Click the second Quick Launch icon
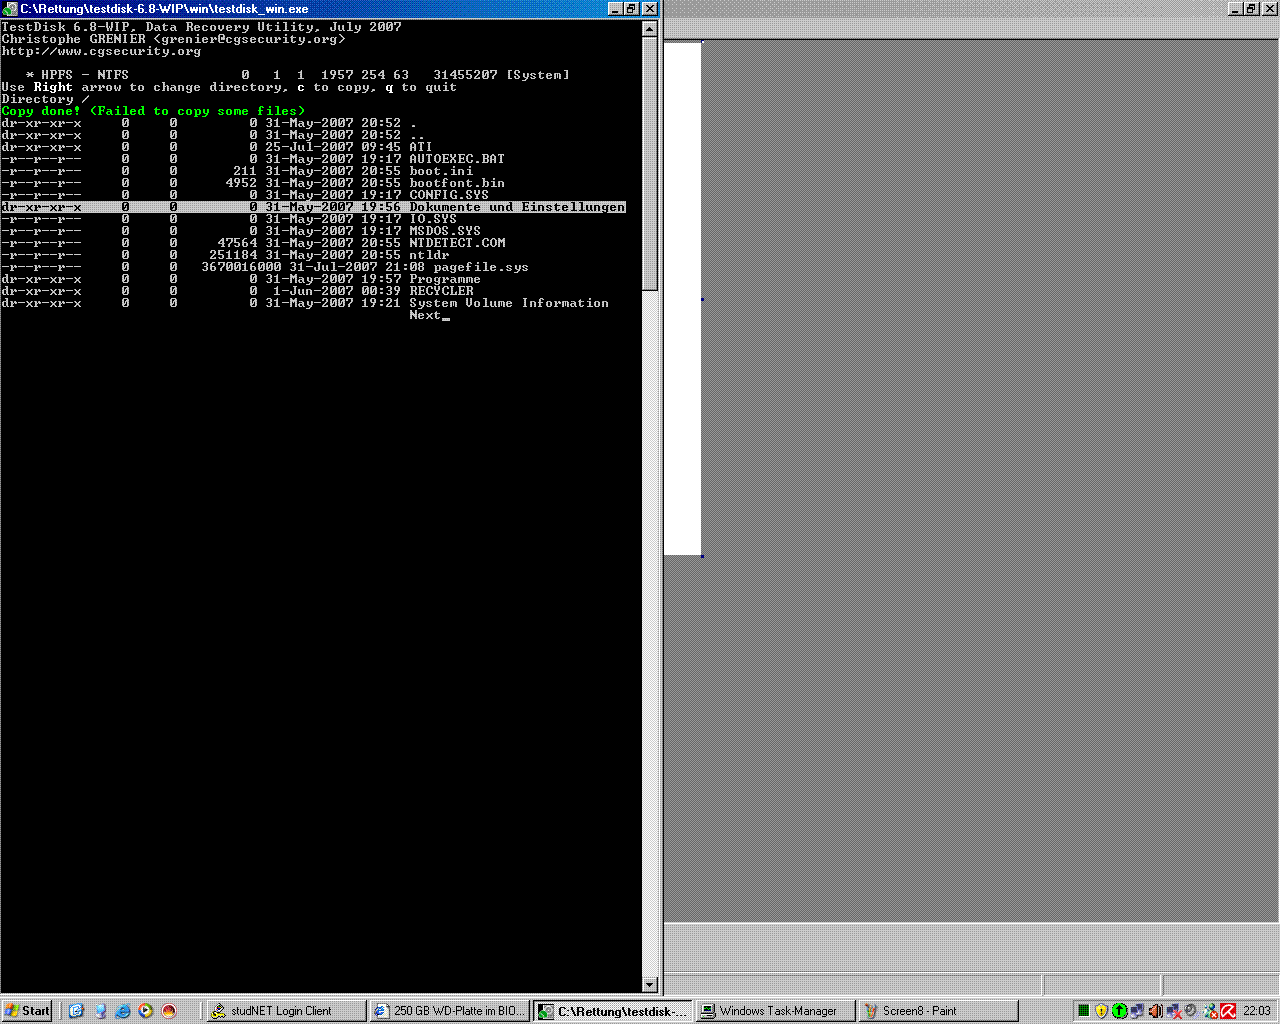1280x1024 pixels. click(100, 1011)
